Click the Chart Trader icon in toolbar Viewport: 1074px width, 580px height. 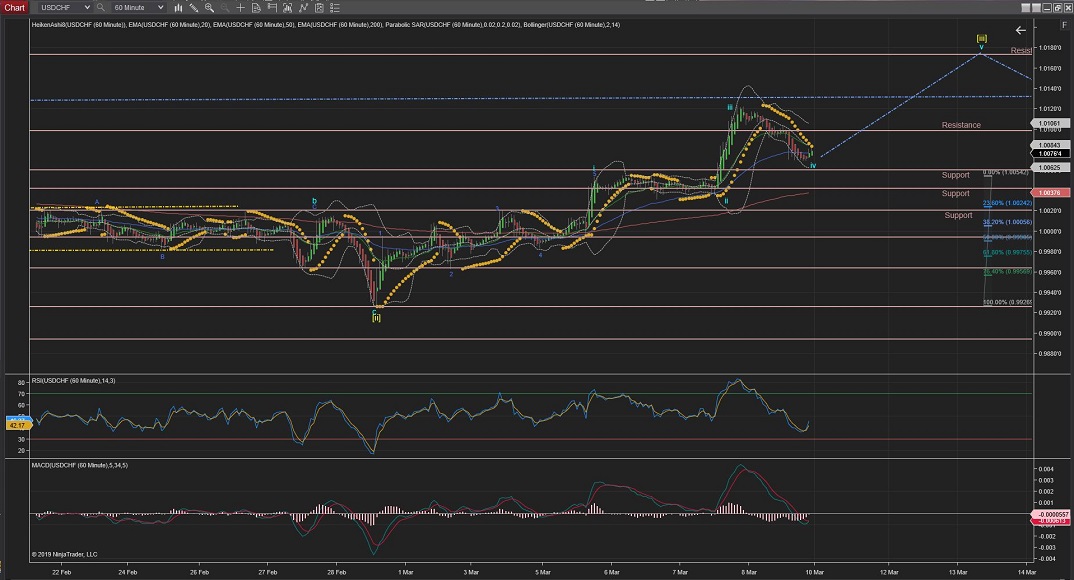272,8
